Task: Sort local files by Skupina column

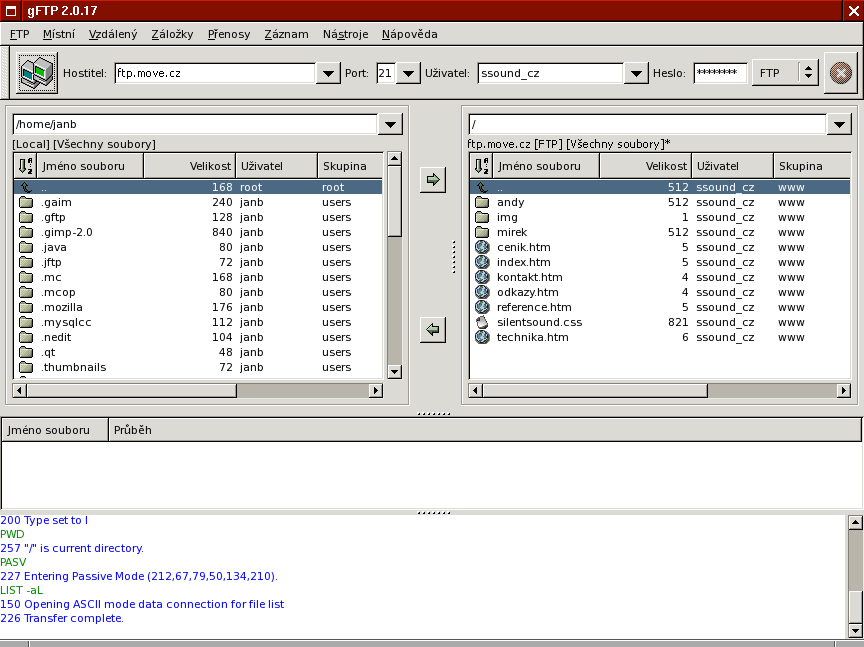Action: pyautogui.click(x=350, y=166)
